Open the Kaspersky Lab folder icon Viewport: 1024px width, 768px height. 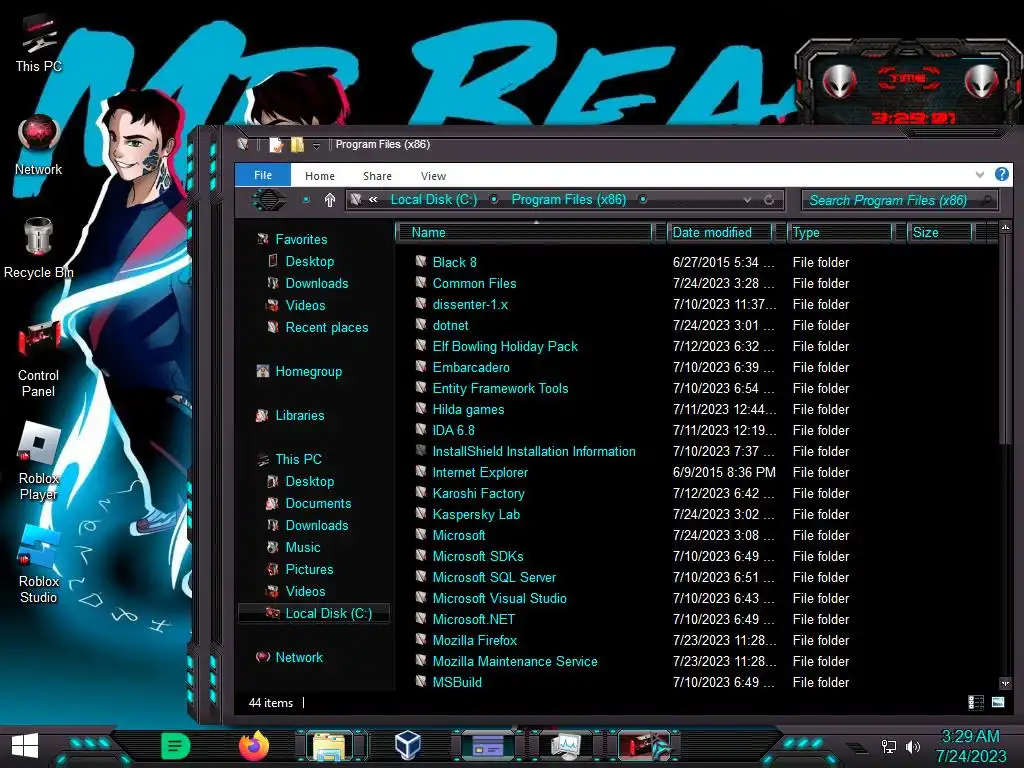tap(421, 514)
